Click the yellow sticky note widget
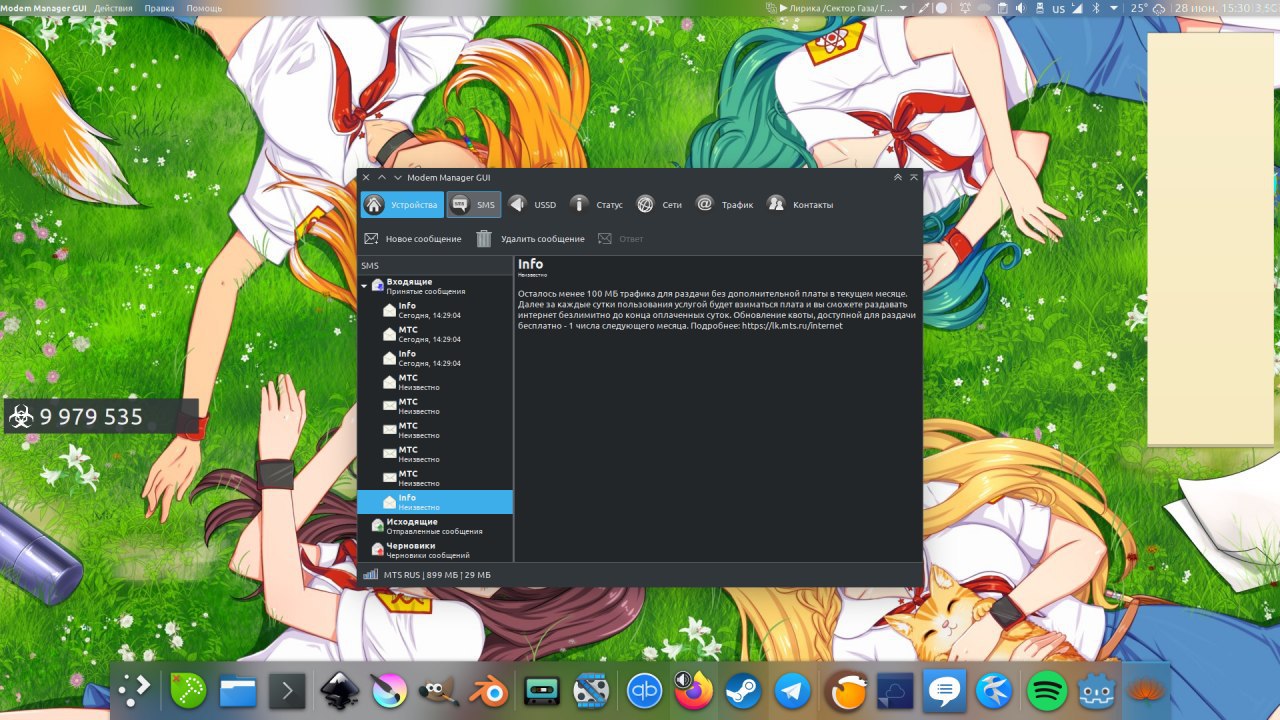This screenshot has width=1280, height=720. point(1212,239)
